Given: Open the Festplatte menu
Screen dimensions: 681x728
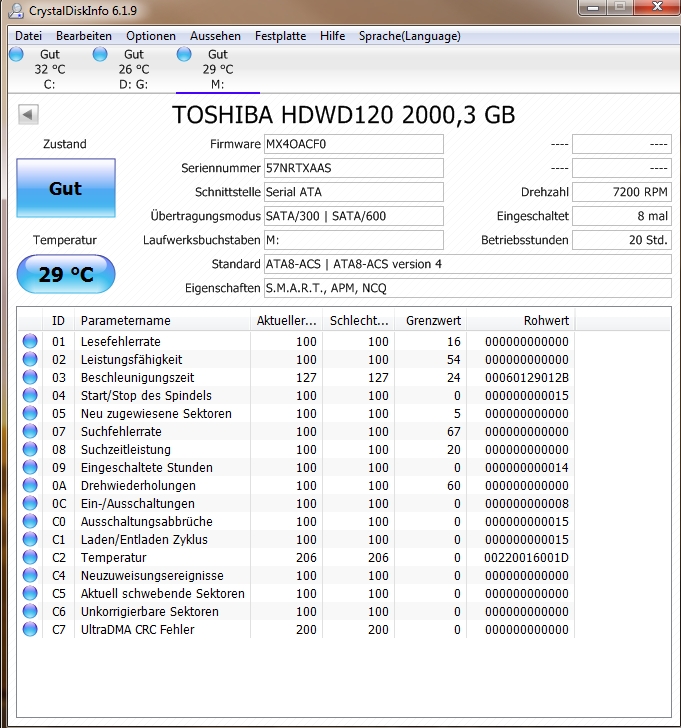Looking at the screenshot, I should [280, 36].
